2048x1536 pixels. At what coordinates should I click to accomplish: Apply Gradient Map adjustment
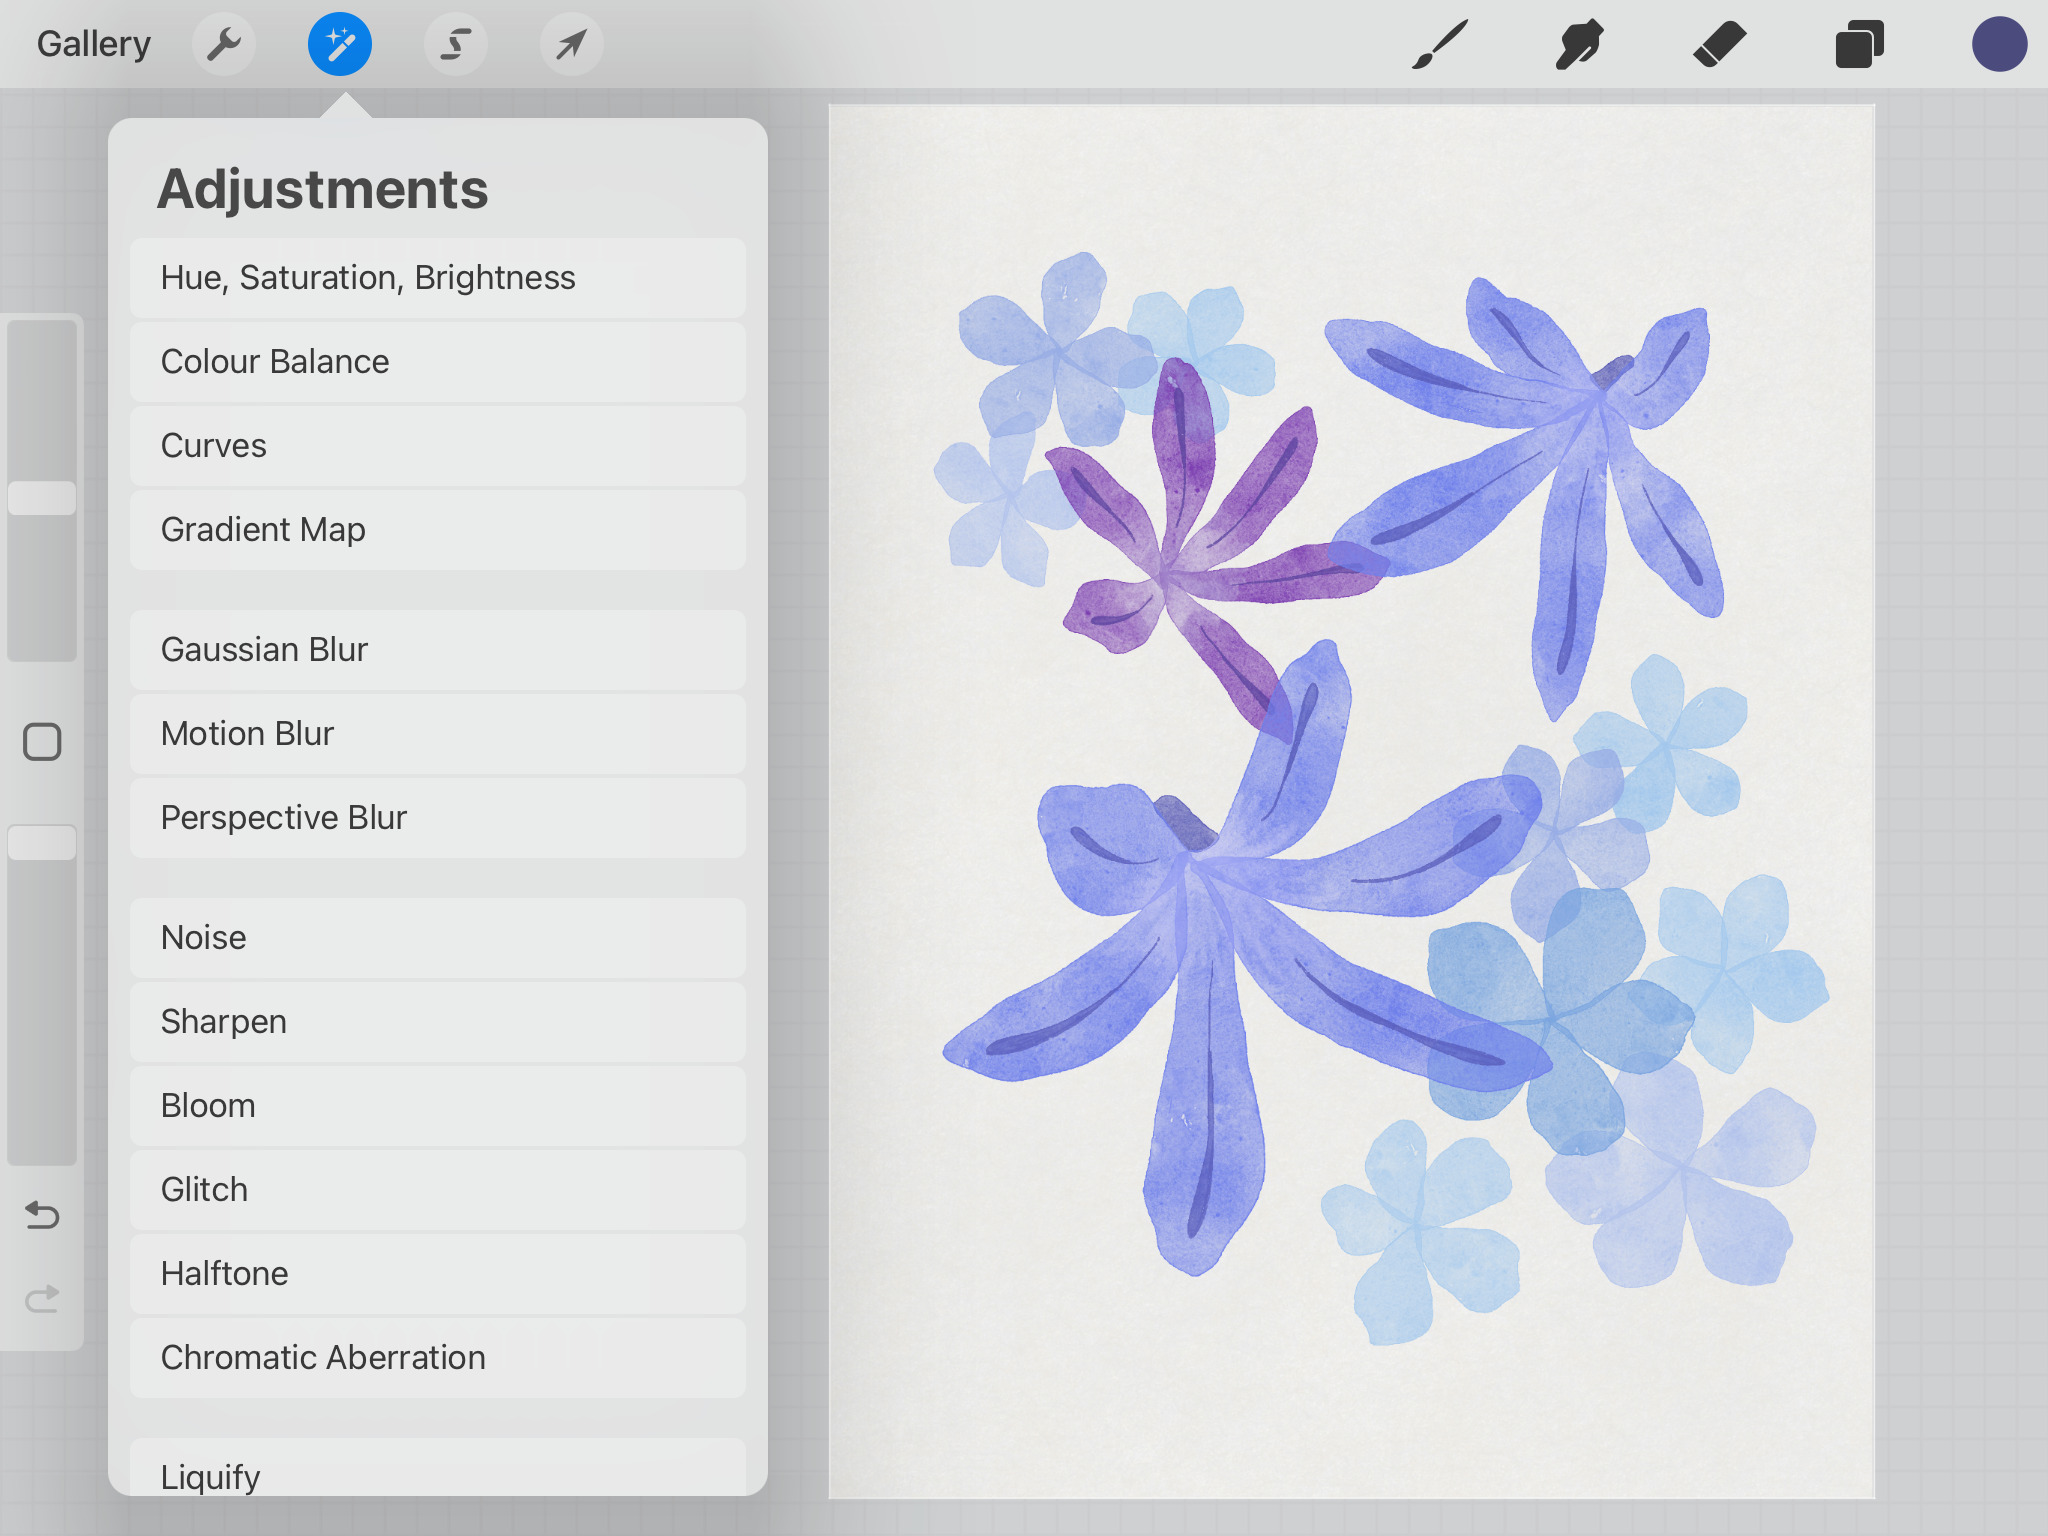tap(438, 530)
